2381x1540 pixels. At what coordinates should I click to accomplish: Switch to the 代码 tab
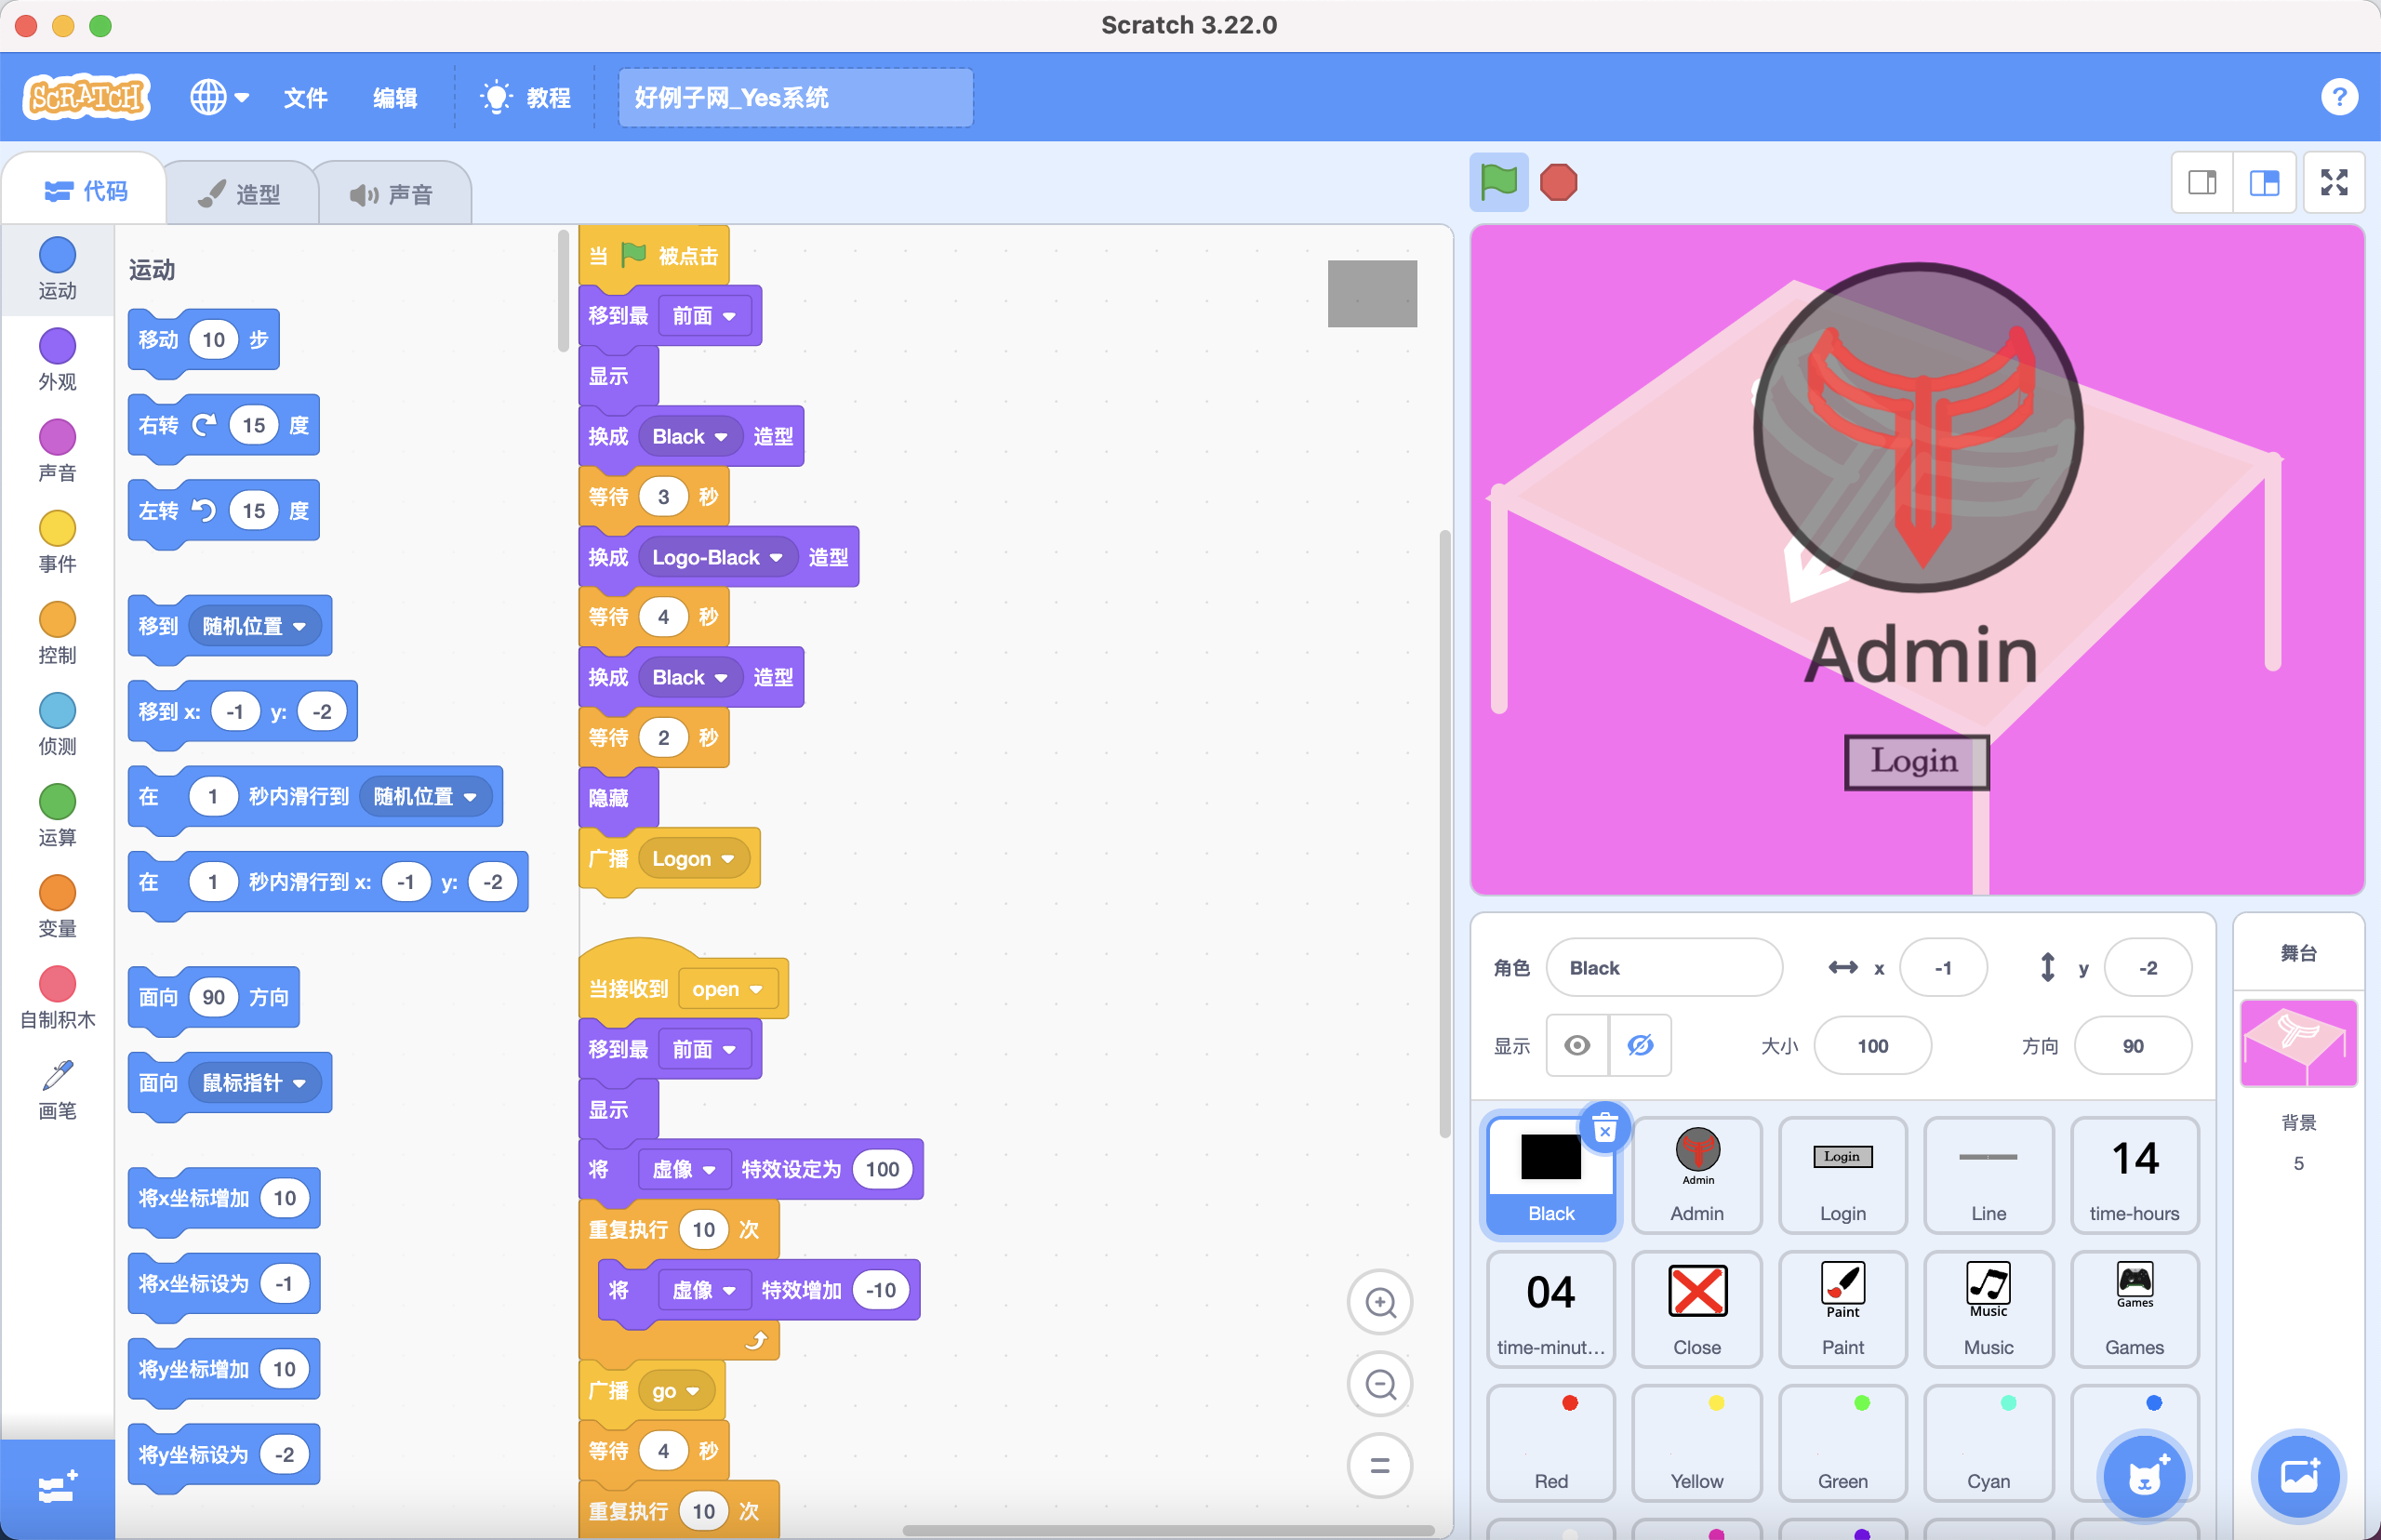pyautogui.click(x=86, y=190)
